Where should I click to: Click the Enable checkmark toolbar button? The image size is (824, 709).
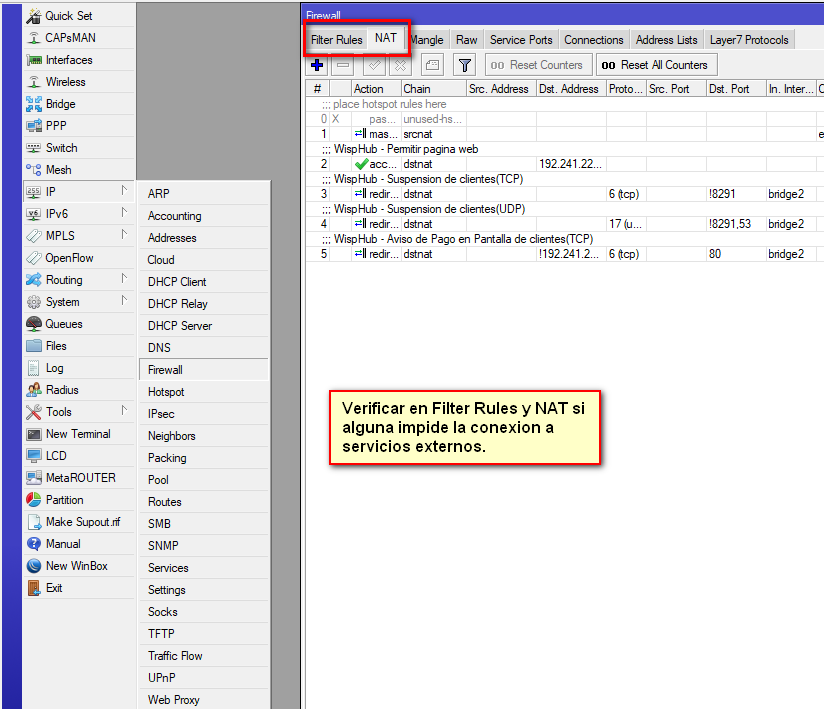[373, 65]
